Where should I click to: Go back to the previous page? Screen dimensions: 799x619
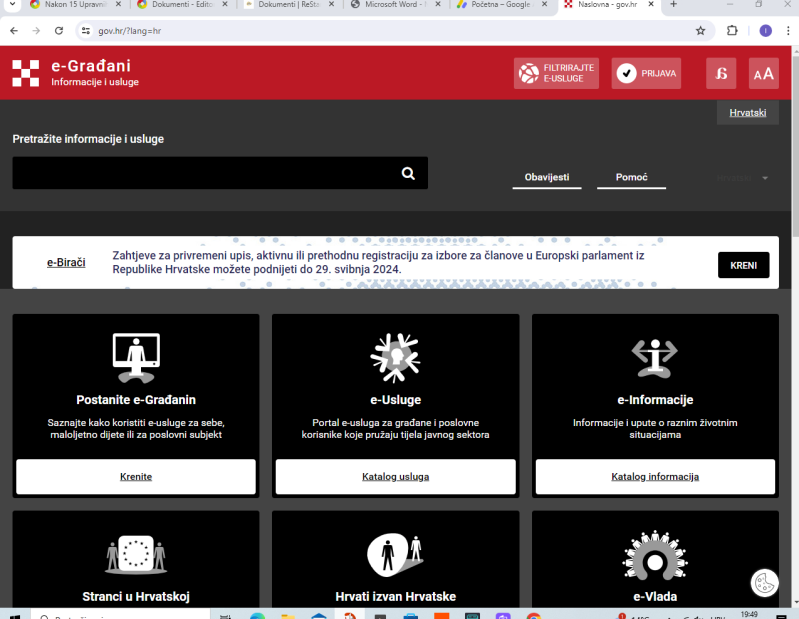tap(14, 31)
